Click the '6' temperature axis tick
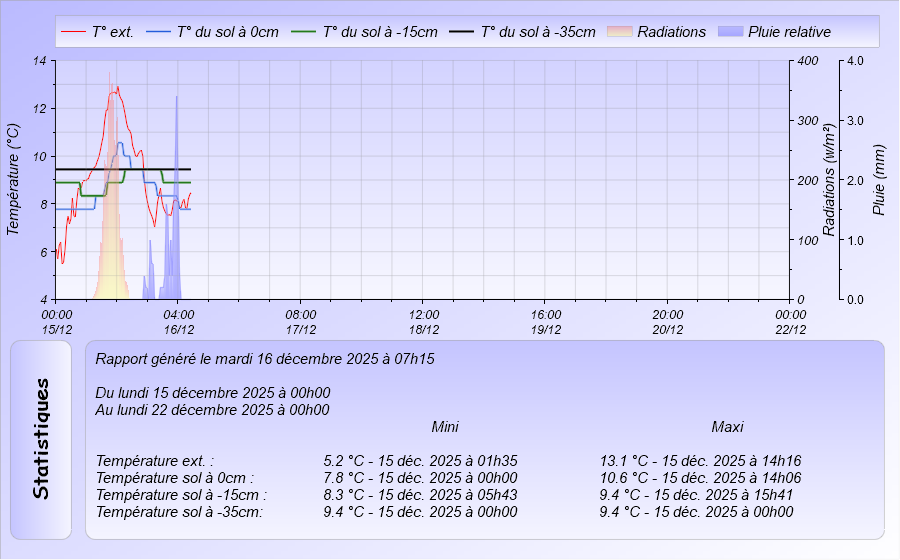900x560 pixels. click(x=44, y=252)
